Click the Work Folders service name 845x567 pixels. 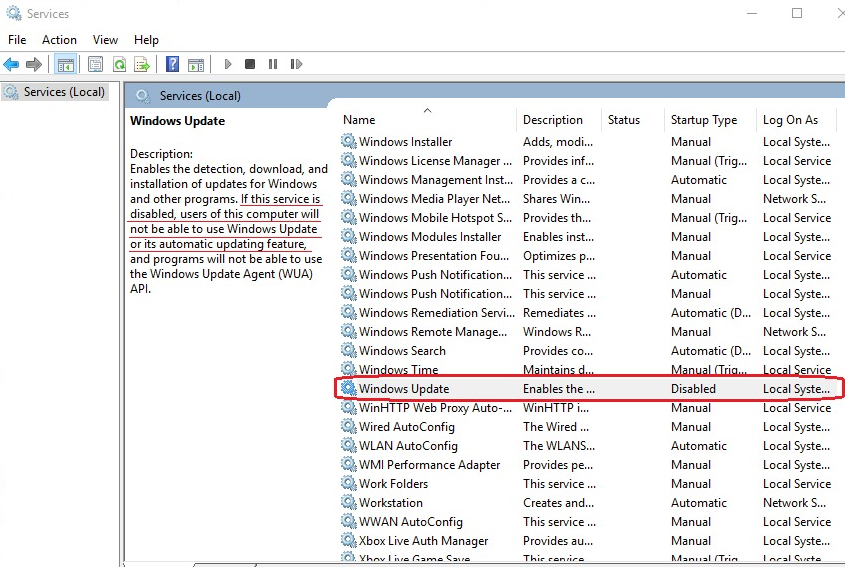click(x=393, y=483)
